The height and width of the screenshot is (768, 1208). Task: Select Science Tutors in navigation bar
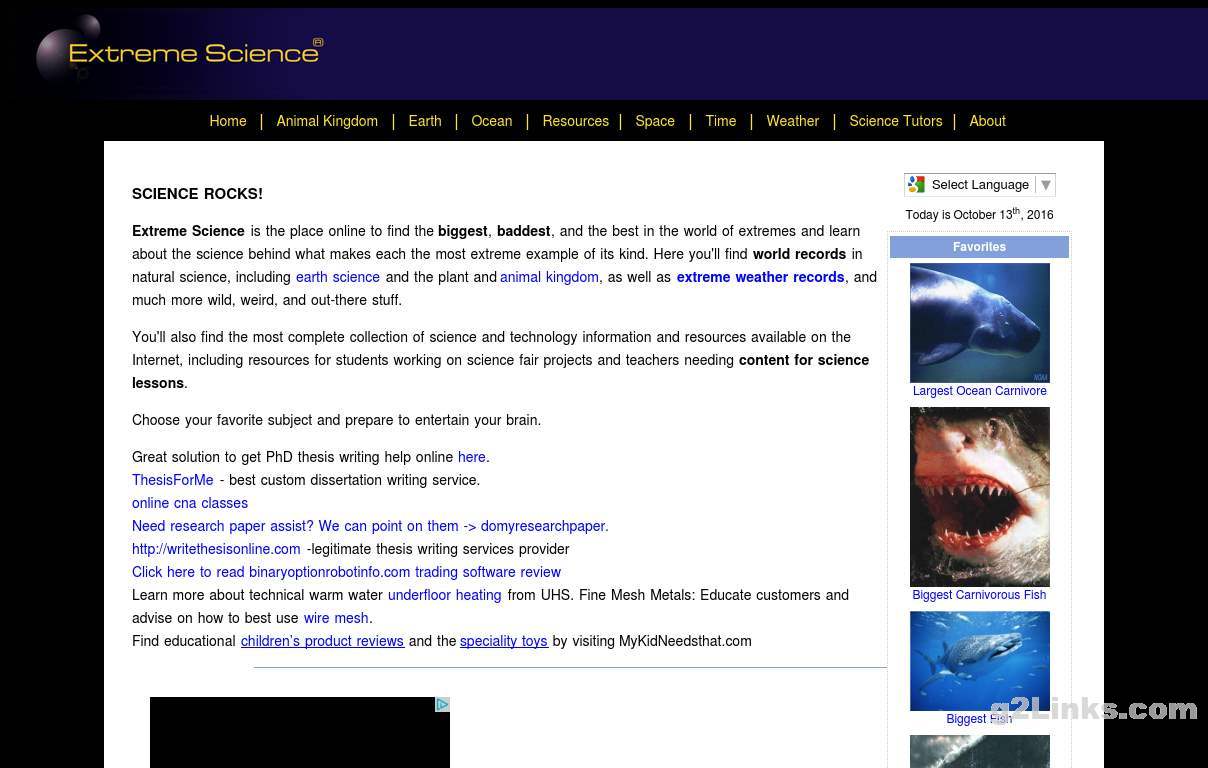pos(895,121)
